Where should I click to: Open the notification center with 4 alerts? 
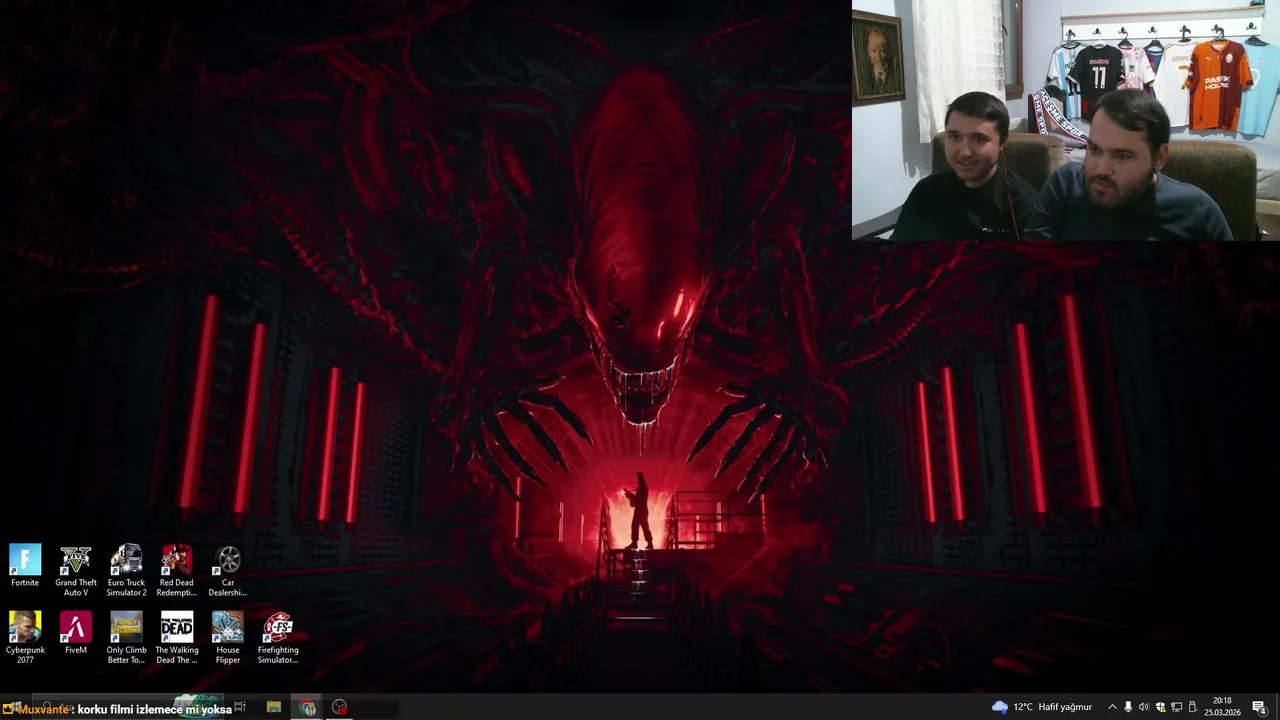(x=1259, y=707)
